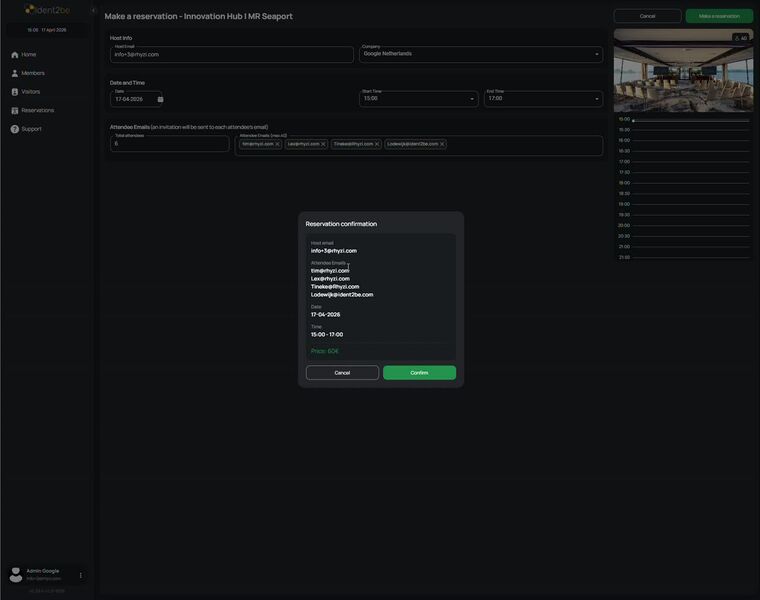The width and height of the screenshot is (760, 600).
Task: Click the Host Email input field
Action: click(x=232, y=54)
